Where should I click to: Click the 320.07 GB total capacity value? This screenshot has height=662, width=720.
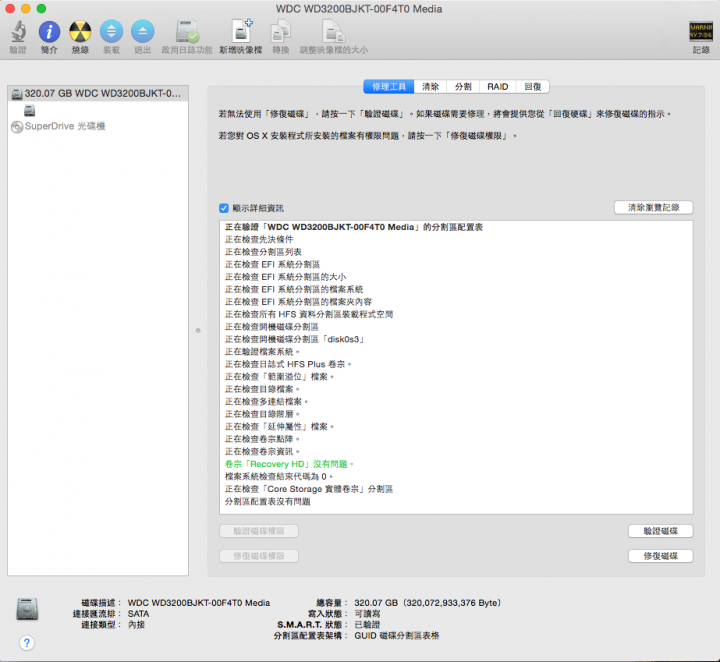click(428, 603)
